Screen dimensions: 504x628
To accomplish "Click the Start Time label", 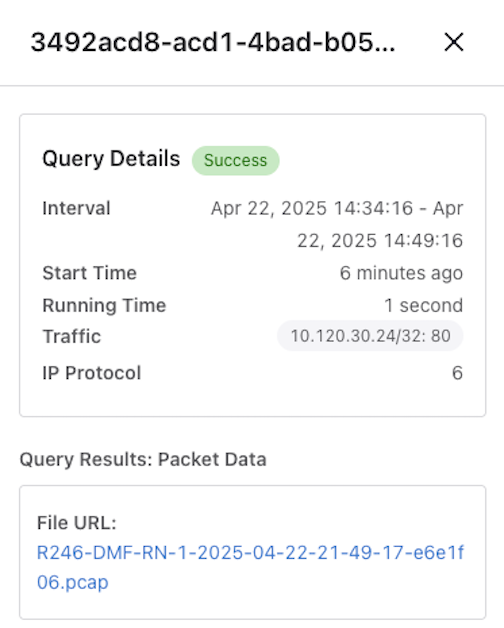I will [89, 273].
